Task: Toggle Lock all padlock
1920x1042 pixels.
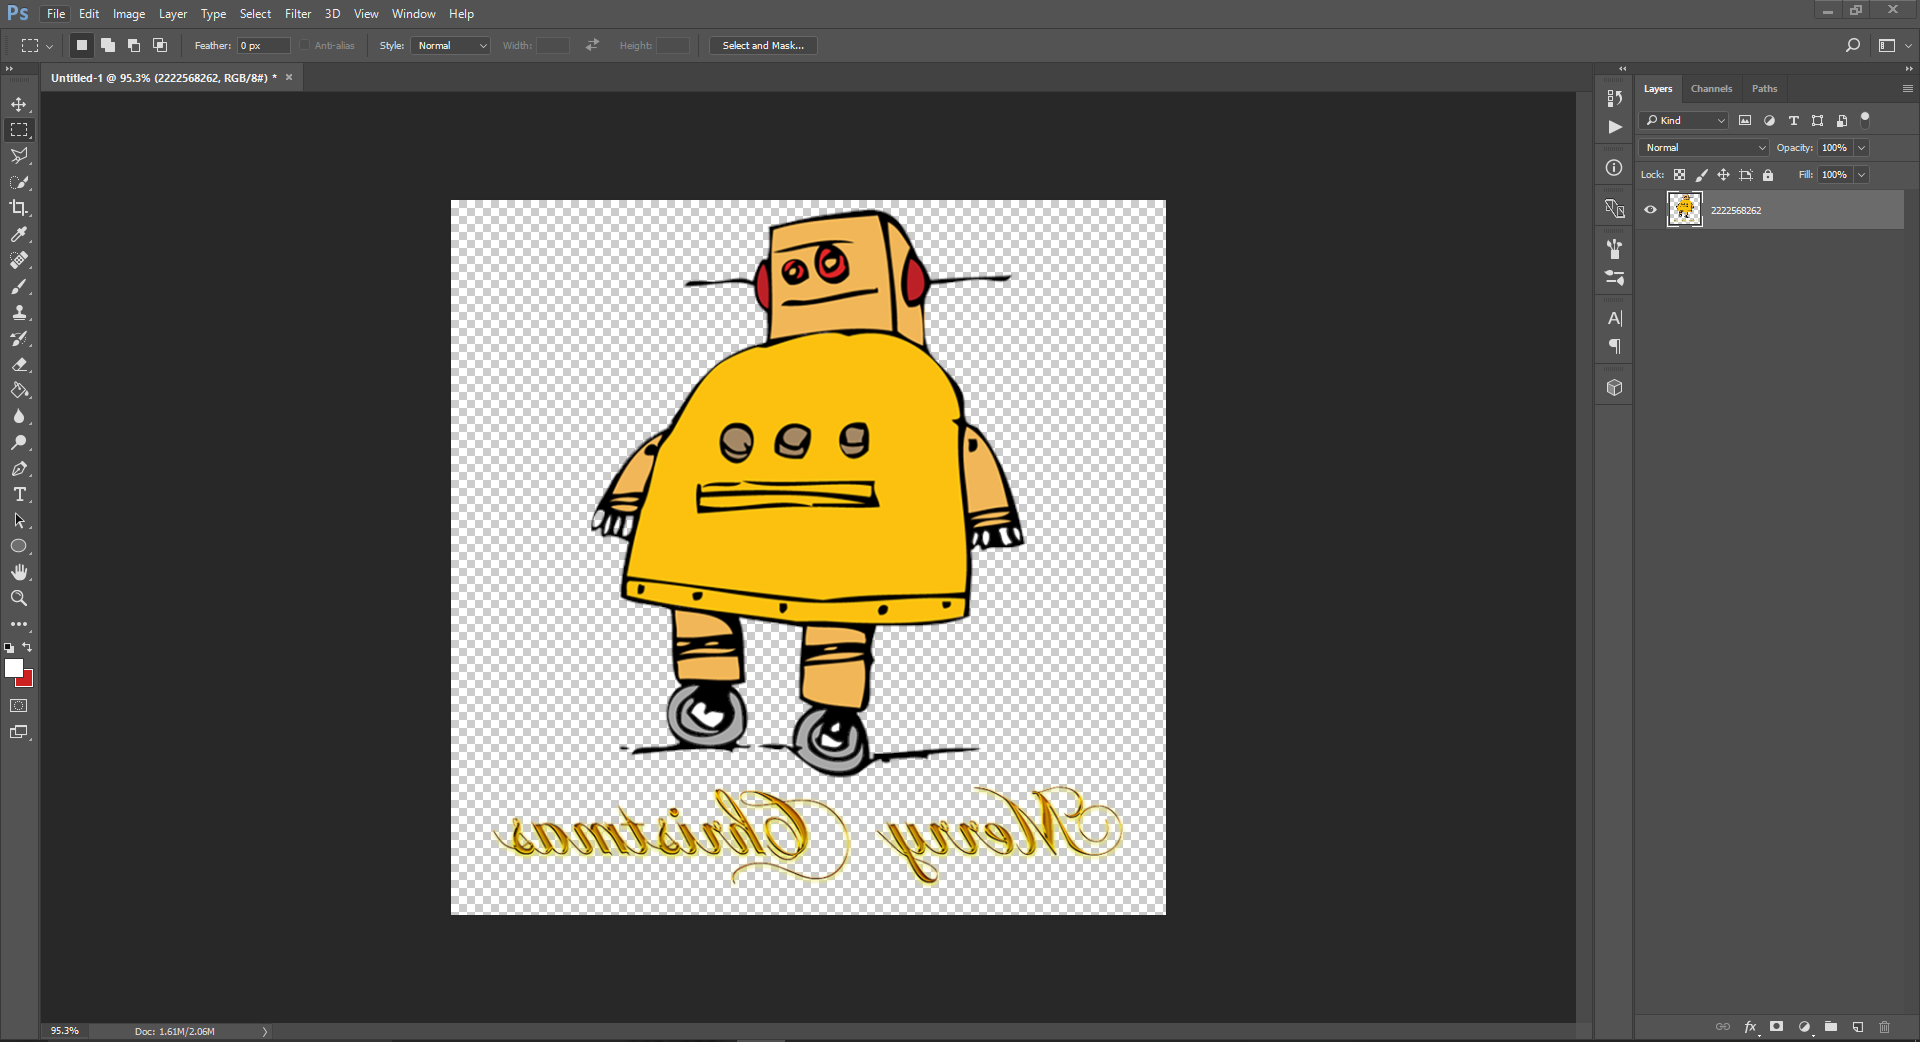Action: point(1768,175)
